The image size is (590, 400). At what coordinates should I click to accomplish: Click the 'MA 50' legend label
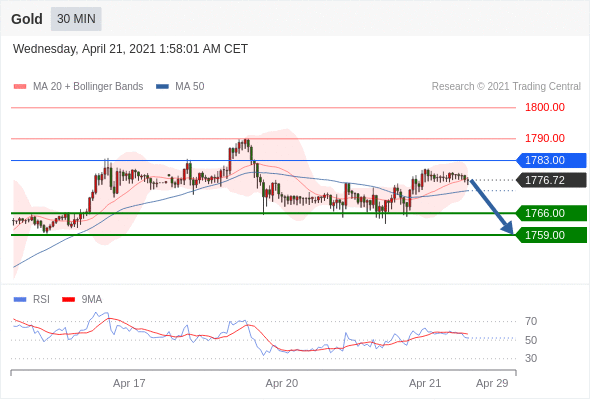190,87
